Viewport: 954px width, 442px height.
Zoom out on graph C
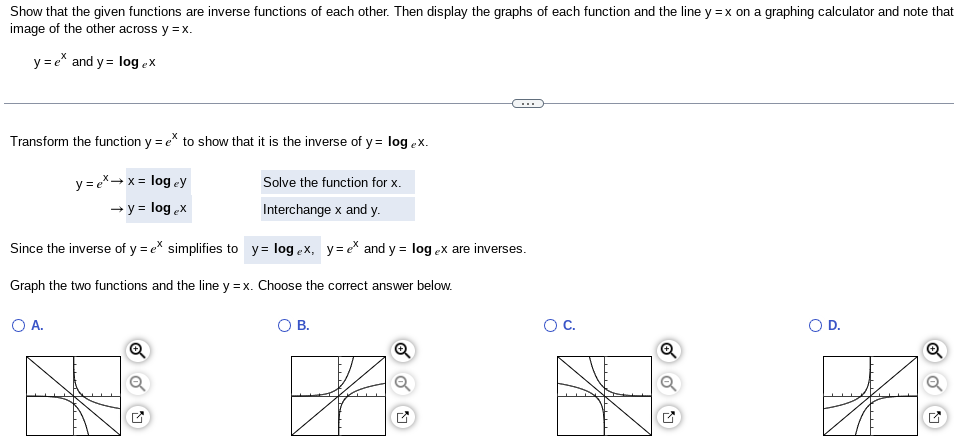click(x=667, y=384)
